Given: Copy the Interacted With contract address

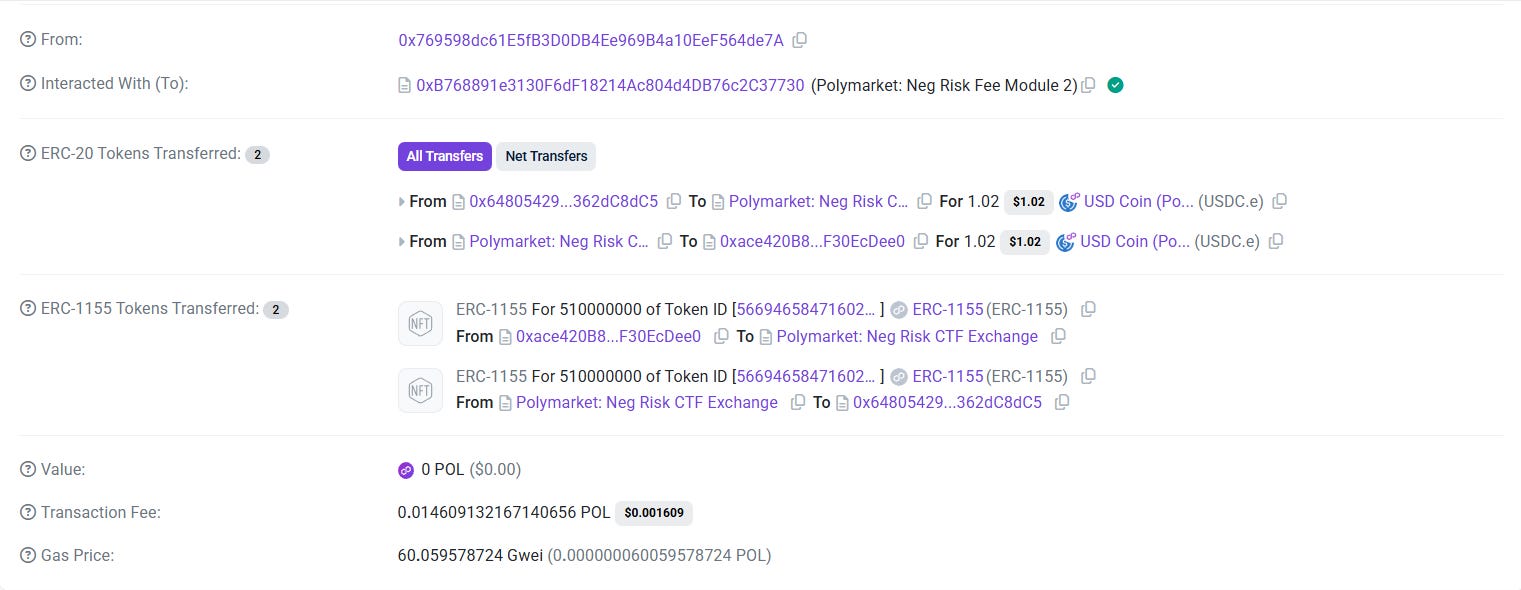Looking at the screenshot, I should click(1089, 85).
